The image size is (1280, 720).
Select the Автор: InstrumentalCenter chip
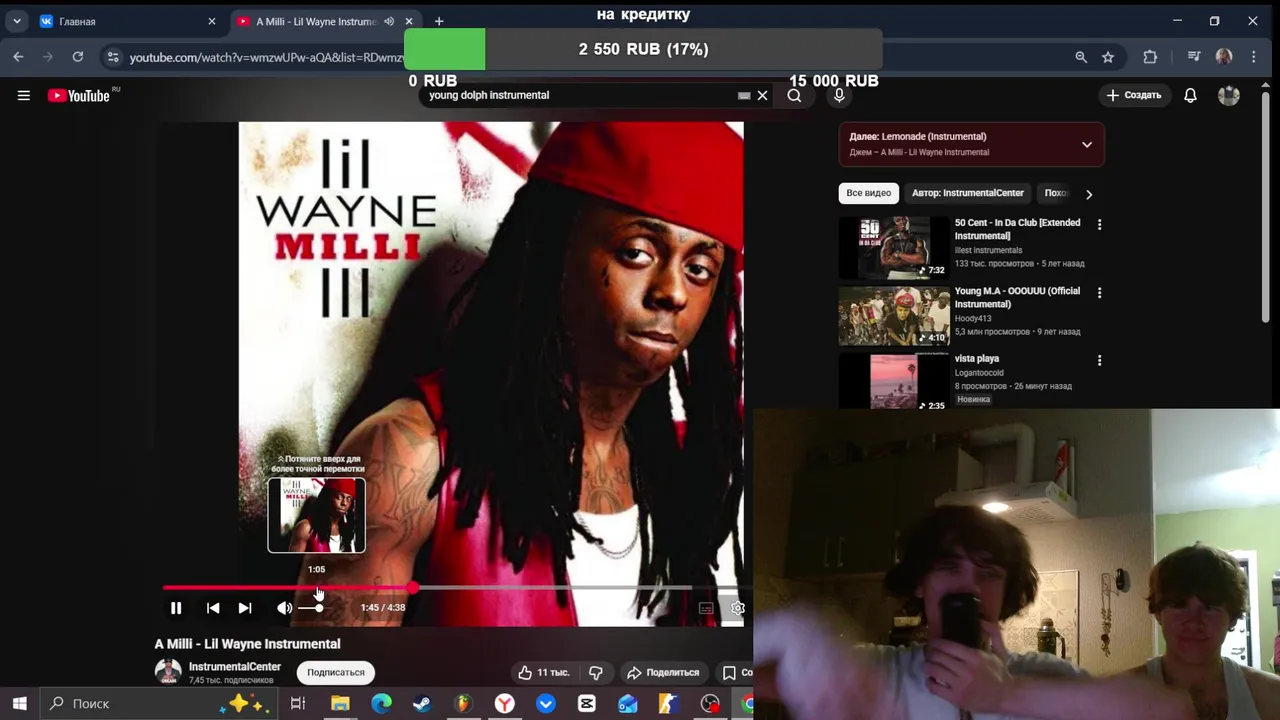[968, 193]
